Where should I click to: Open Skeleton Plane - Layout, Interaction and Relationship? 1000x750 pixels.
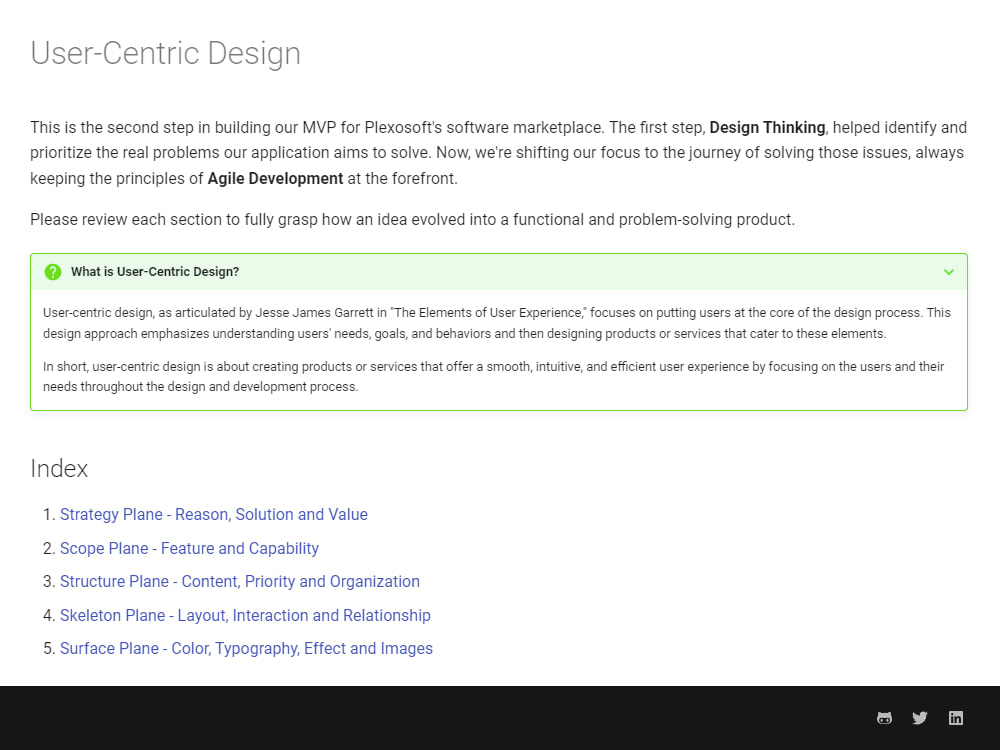click(245, 615)
